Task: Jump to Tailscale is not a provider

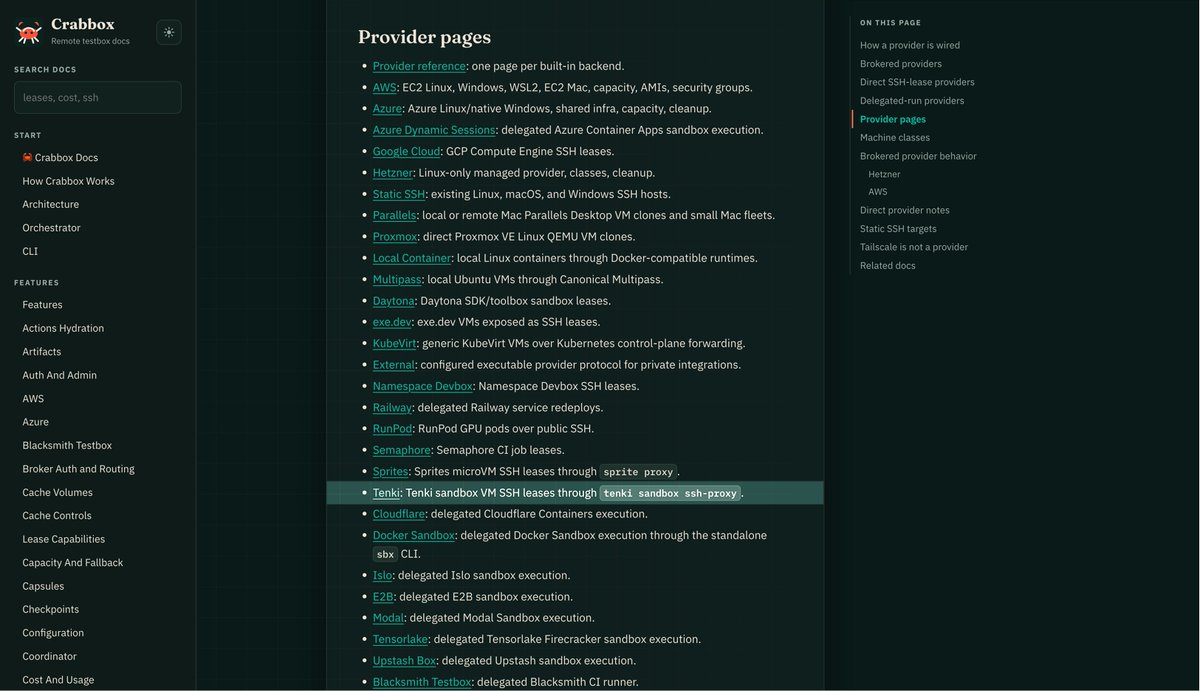Action: [914, 247]
